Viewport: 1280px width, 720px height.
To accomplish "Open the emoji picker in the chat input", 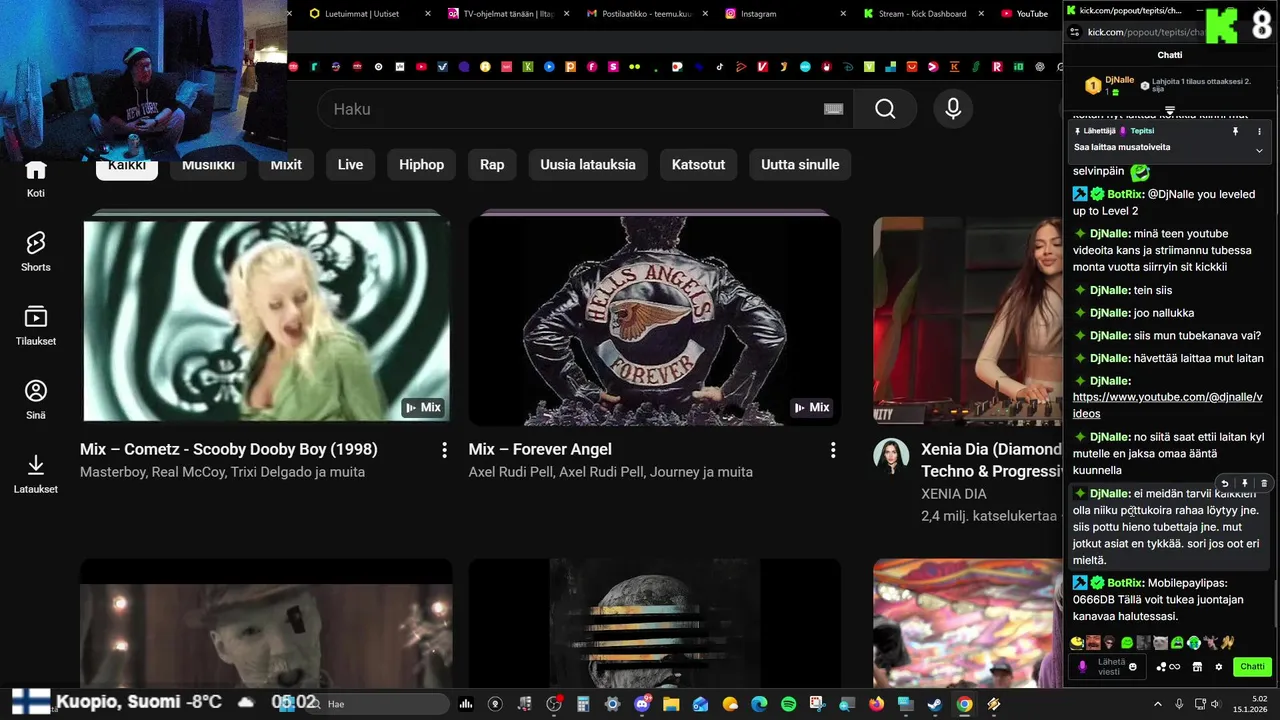I will tap(1133, 667).
